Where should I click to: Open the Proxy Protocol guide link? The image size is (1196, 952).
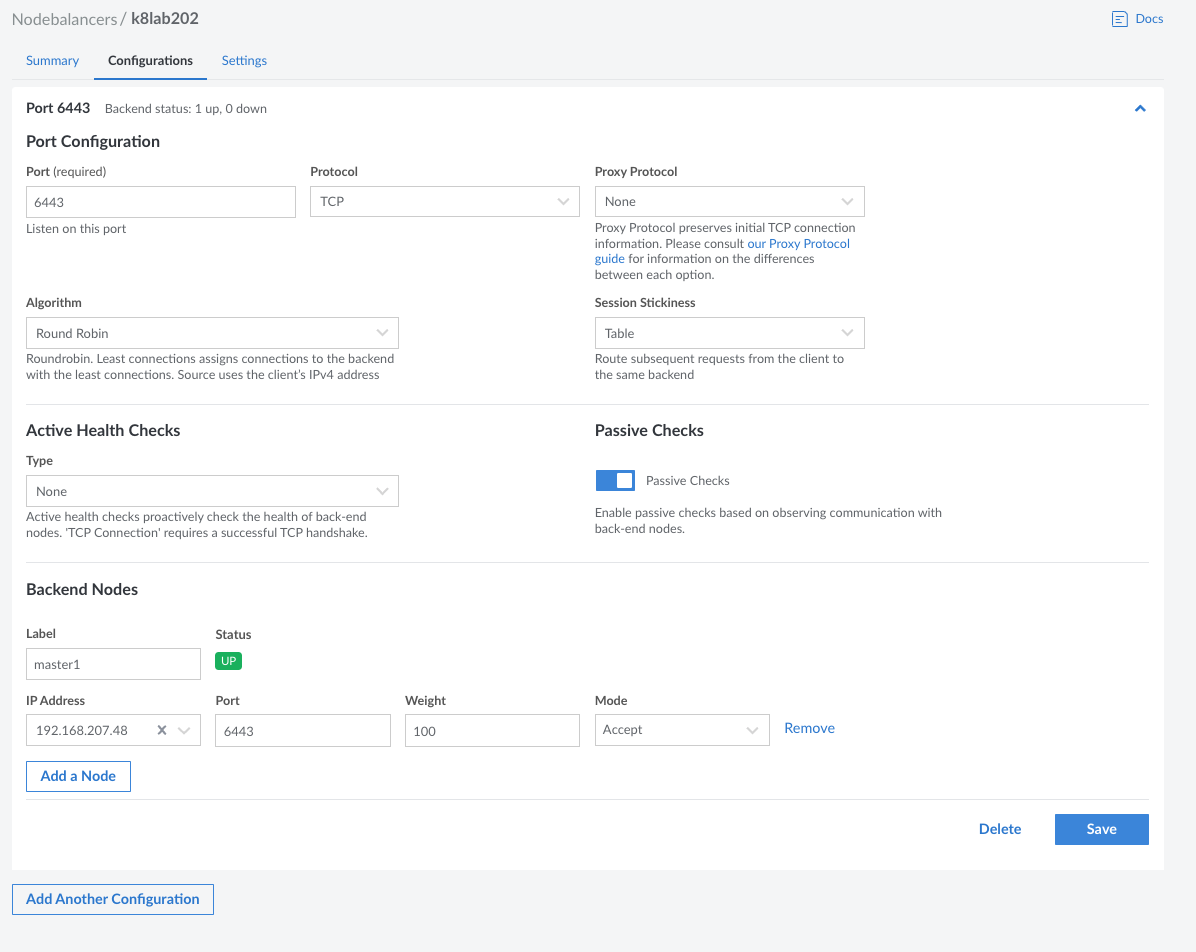[798, 244]
